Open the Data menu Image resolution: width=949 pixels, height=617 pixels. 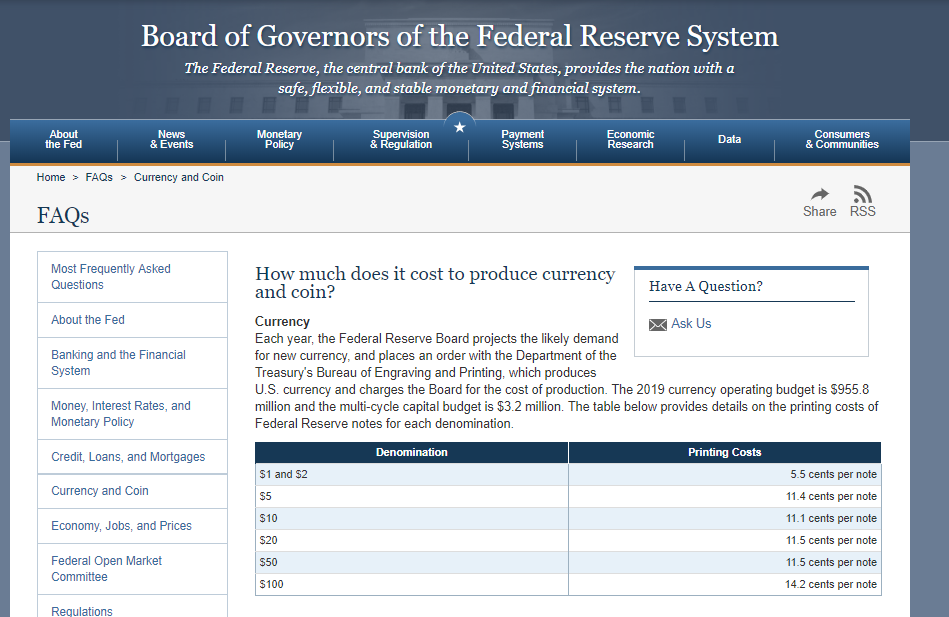point(729,139)
